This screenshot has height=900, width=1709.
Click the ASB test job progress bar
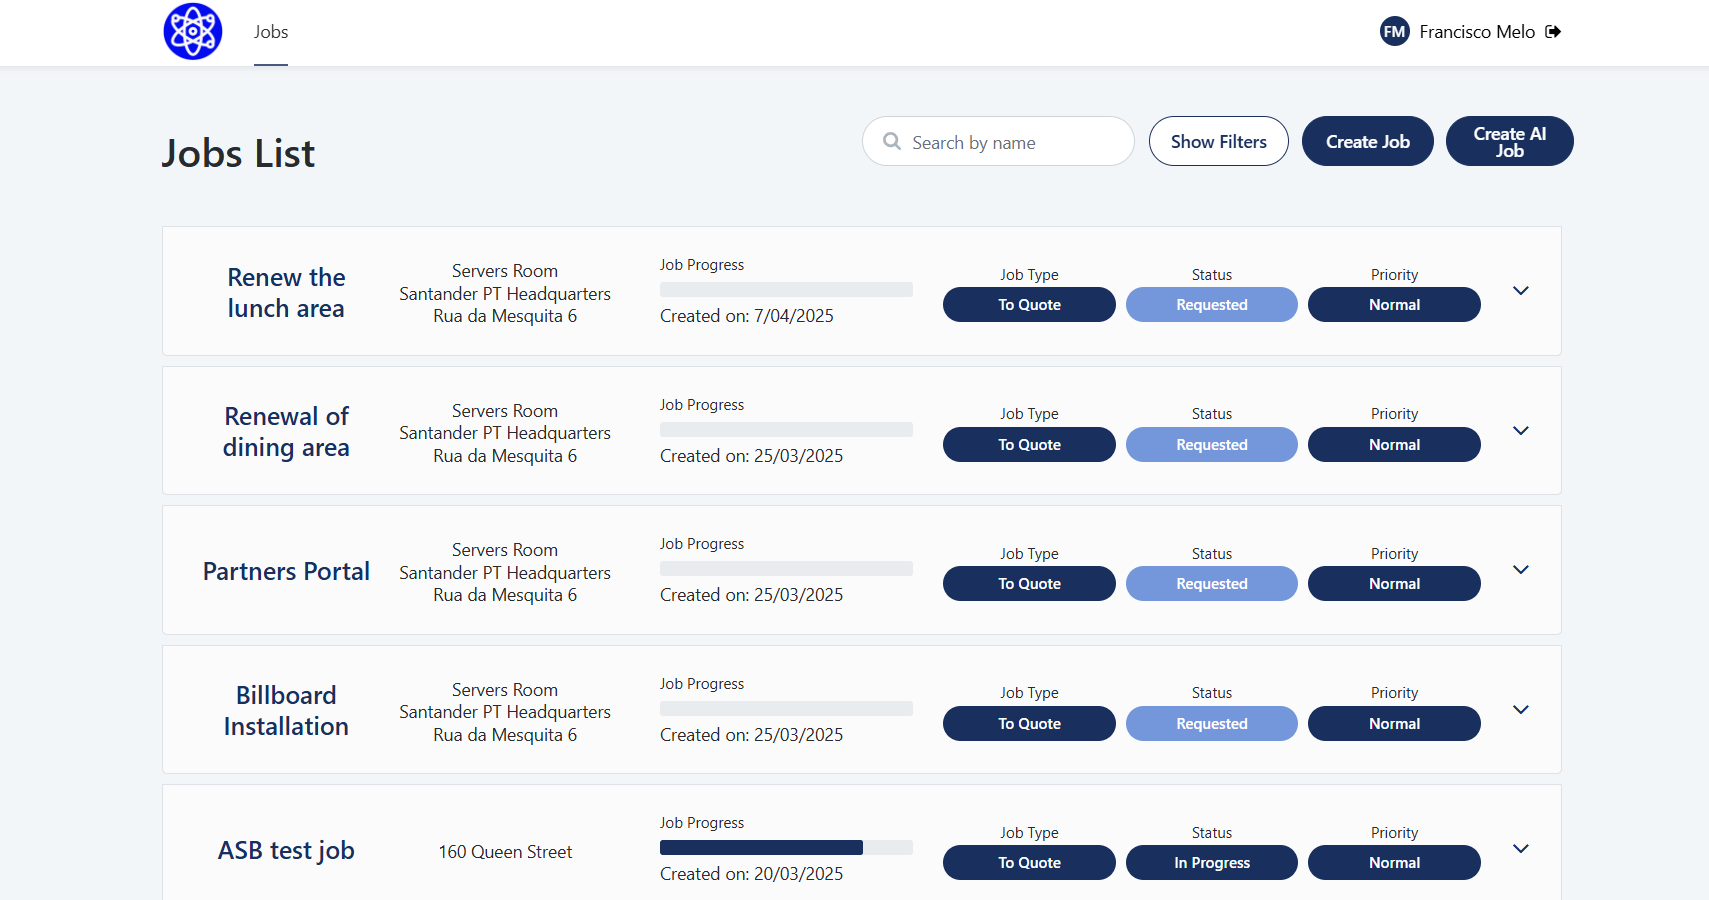click(786, 848)
